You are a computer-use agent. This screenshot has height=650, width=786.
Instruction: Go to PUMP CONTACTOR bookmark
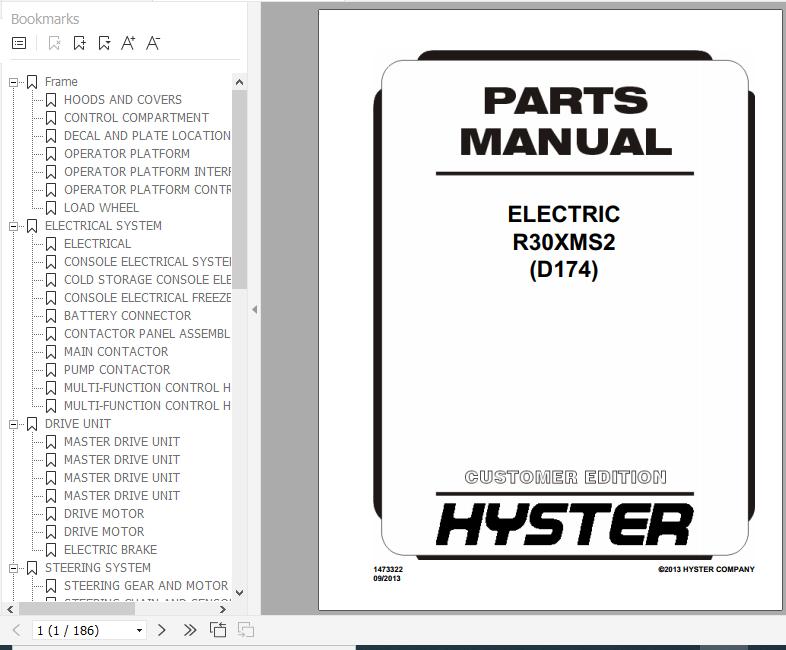coord(117,370)
